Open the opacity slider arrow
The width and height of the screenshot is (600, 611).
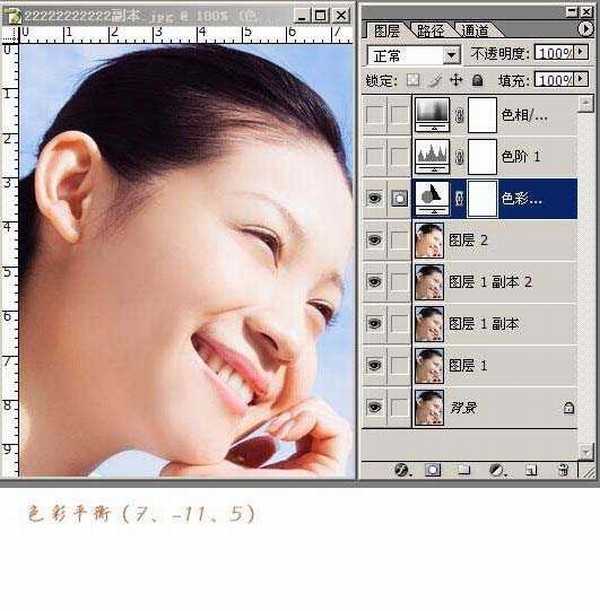pyautogui.click(x=581, y=52)
